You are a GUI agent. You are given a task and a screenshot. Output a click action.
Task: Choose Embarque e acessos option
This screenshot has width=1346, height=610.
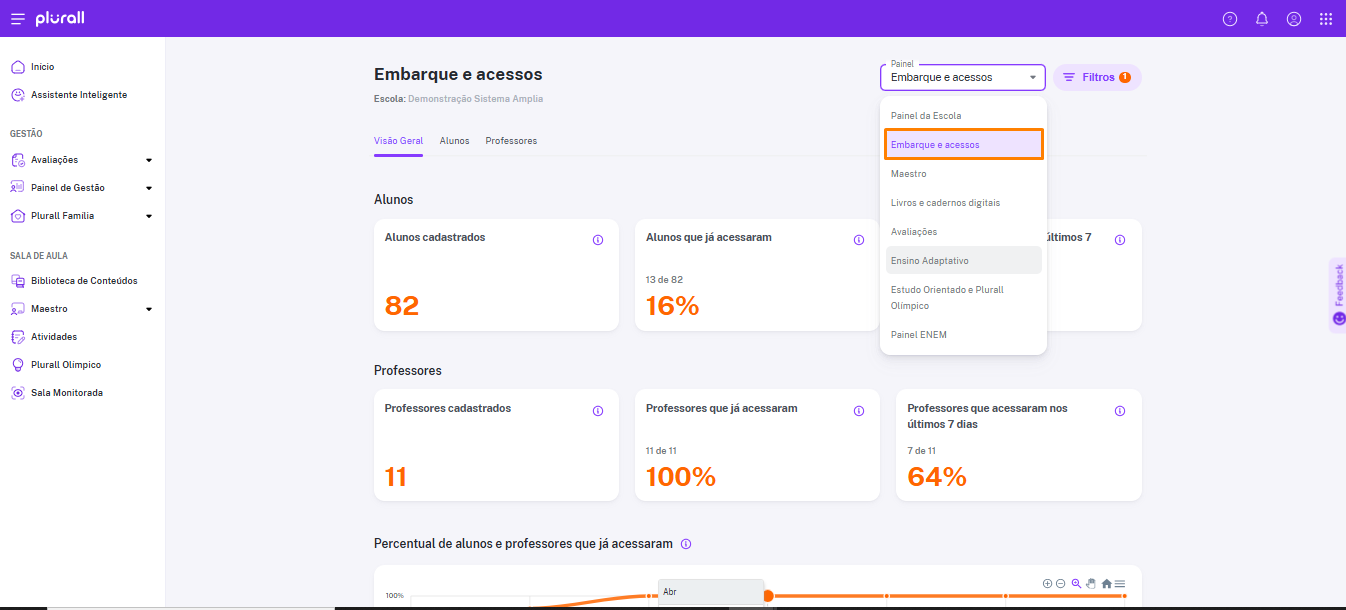(x=963, y=145)
